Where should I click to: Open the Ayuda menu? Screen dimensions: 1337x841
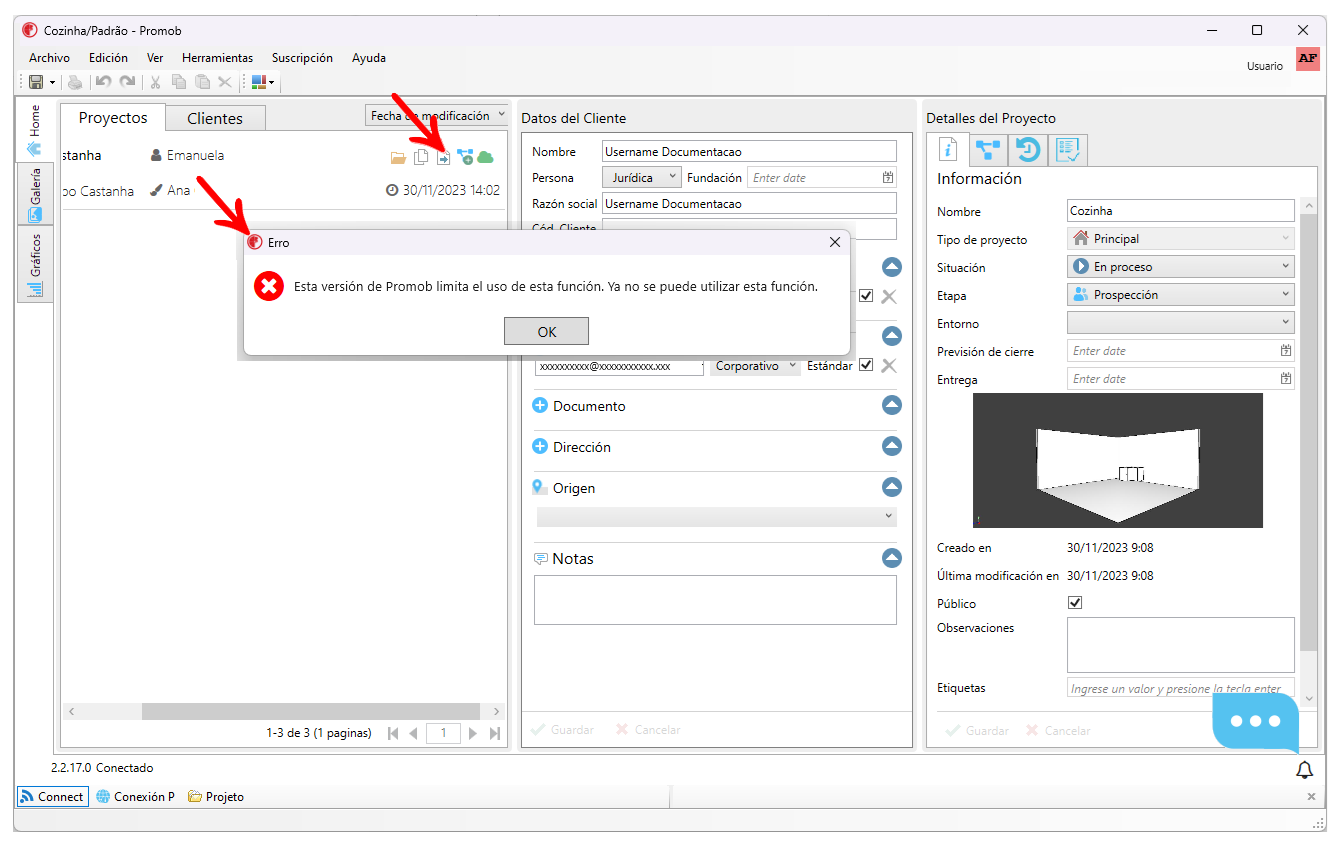point(369,58)
